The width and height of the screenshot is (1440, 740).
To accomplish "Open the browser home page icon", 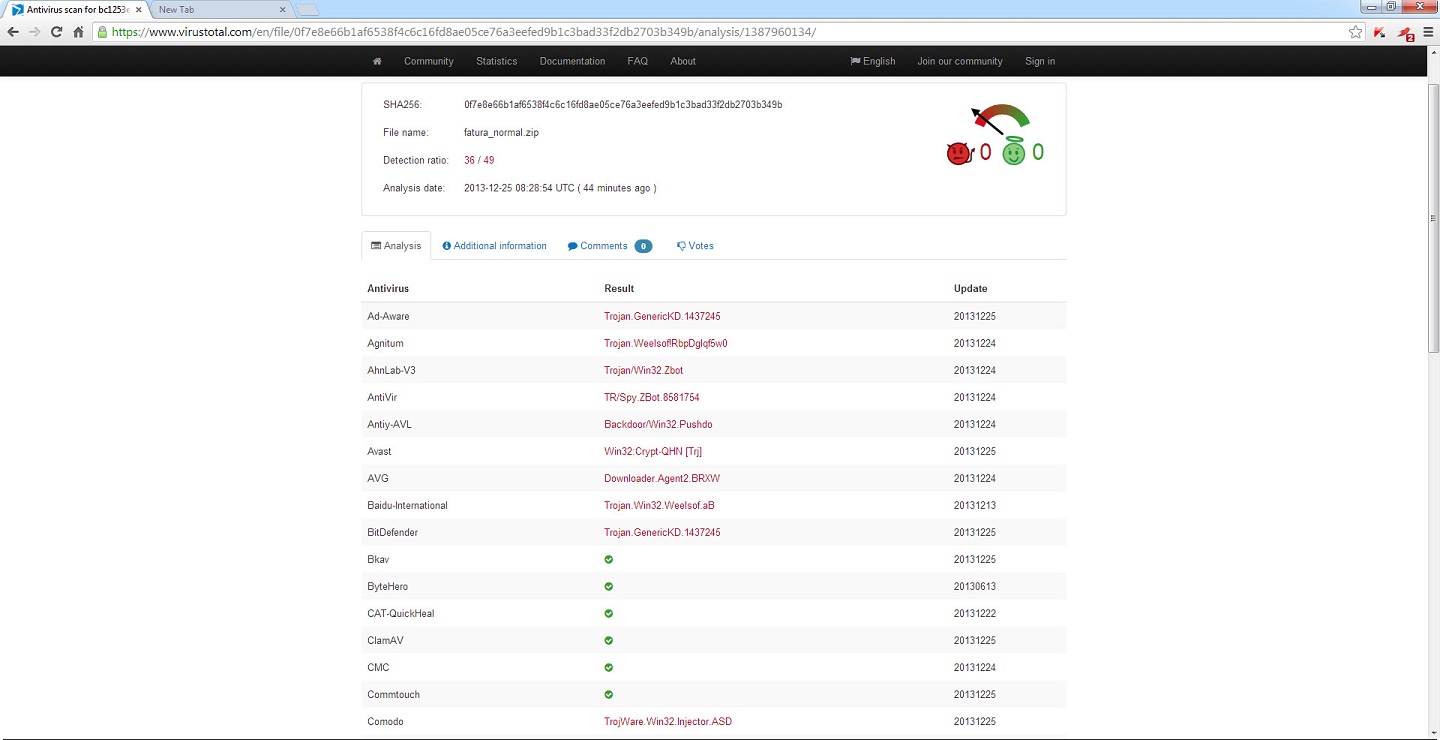I will click(x=78, y=32).
